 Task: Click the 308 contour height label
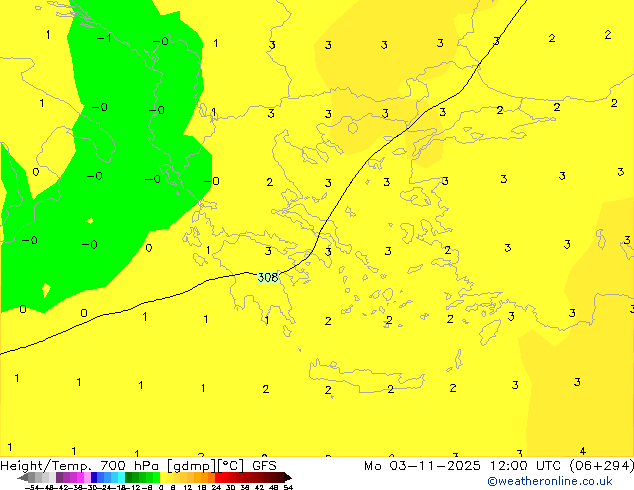pyautogui.click(x=268, y=277)
